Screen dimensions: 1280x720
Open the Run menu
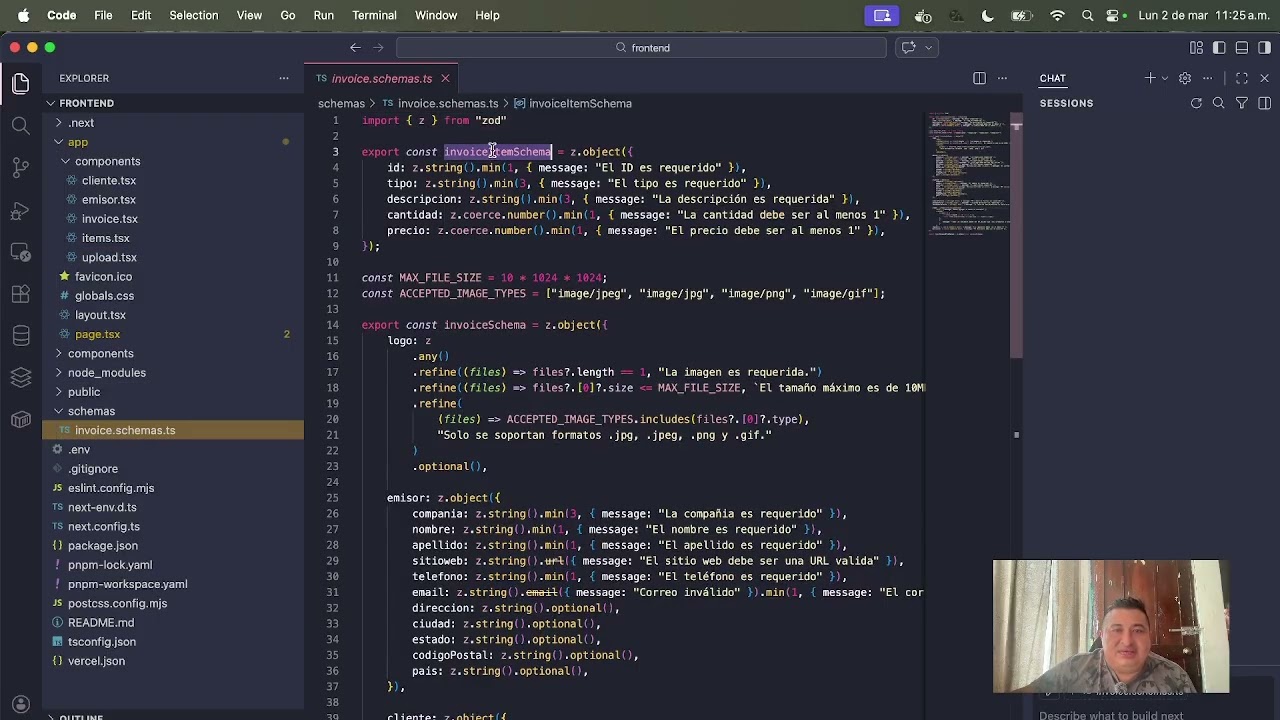tap(323, 15)
